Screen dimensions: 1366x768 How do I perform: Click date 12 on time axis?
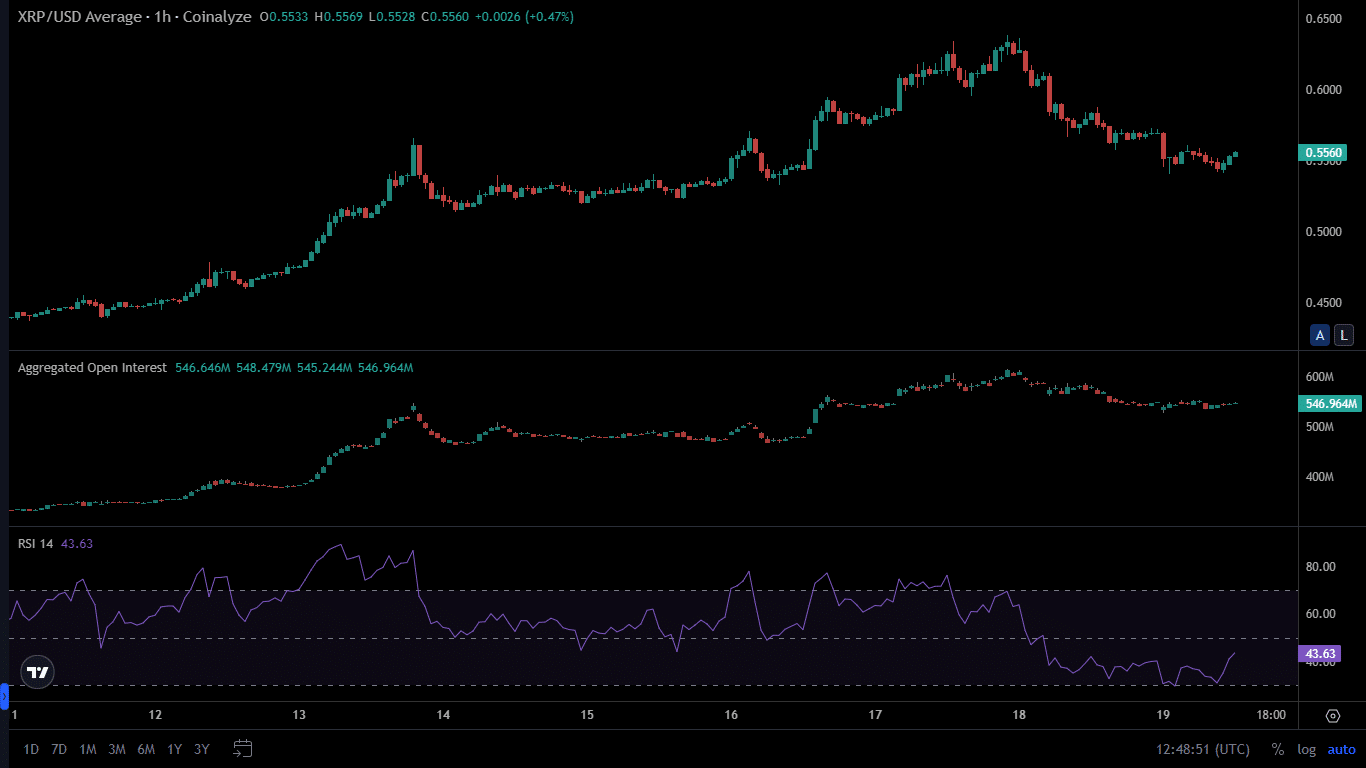point(155,716)
